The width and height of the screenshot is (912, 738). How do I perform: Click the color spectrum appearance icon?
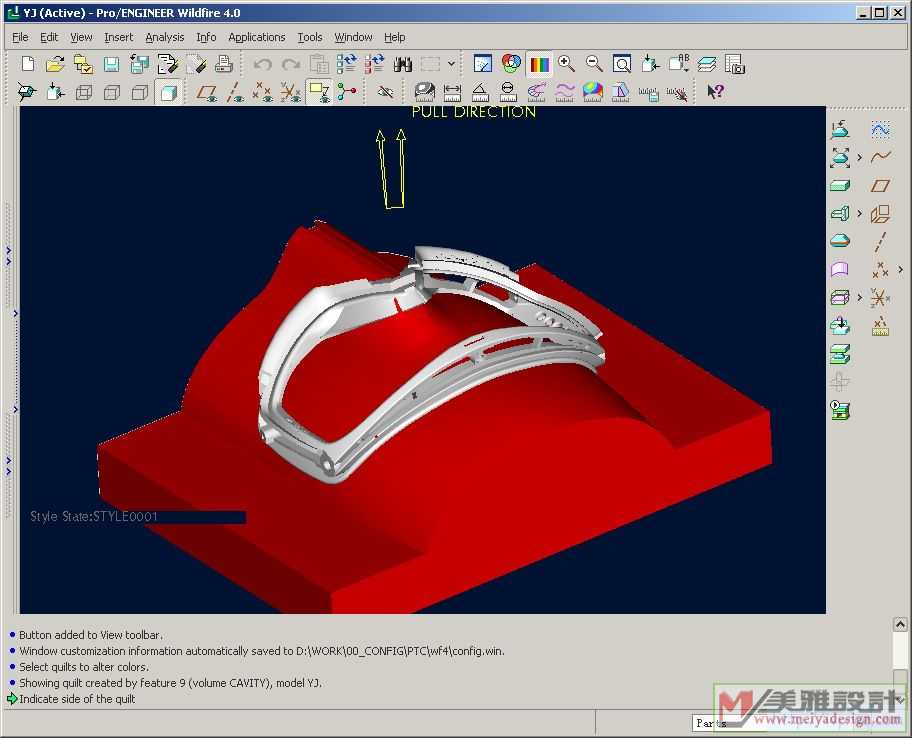tap(539, 64)
